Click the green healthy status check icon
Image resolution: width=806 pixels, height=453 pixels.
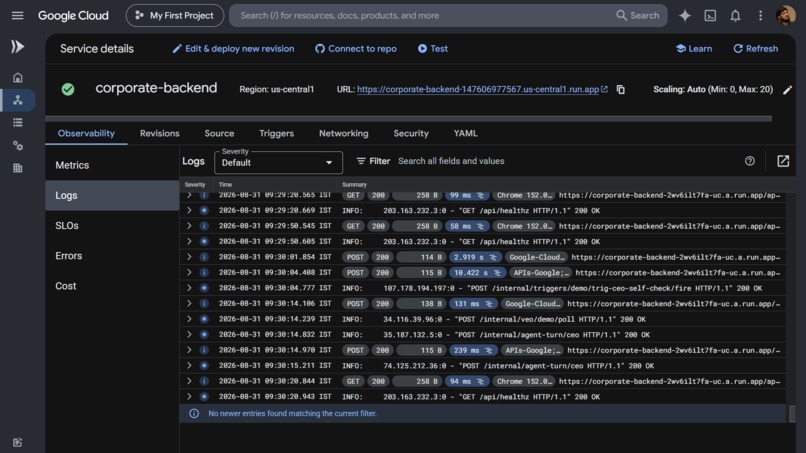[68, 89]
